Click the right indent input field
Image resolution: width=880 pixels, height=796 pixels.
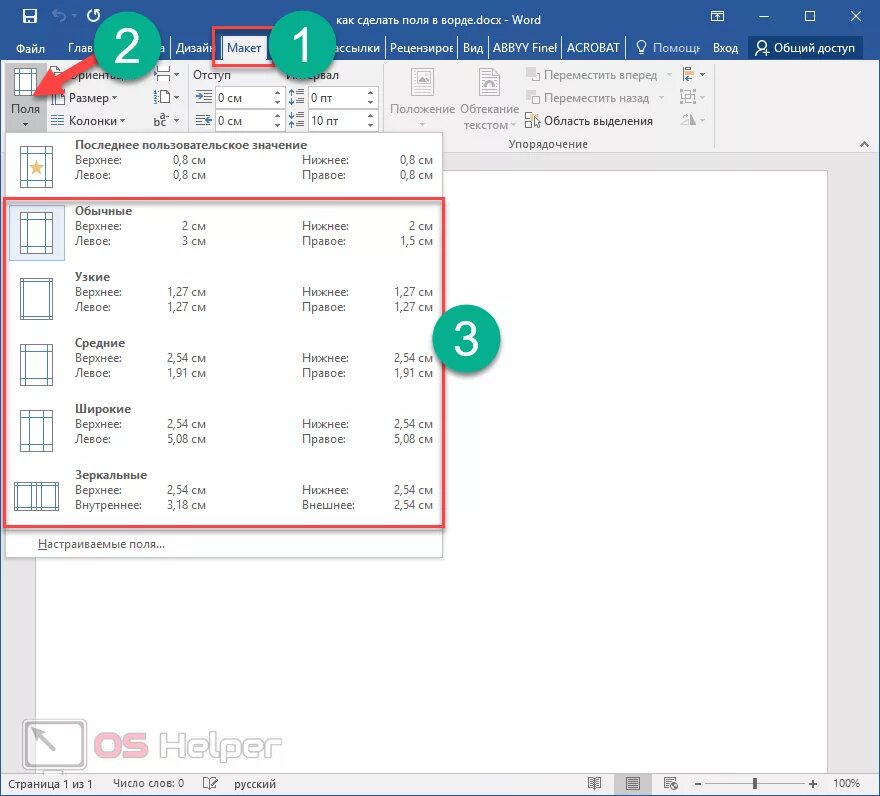244,121
